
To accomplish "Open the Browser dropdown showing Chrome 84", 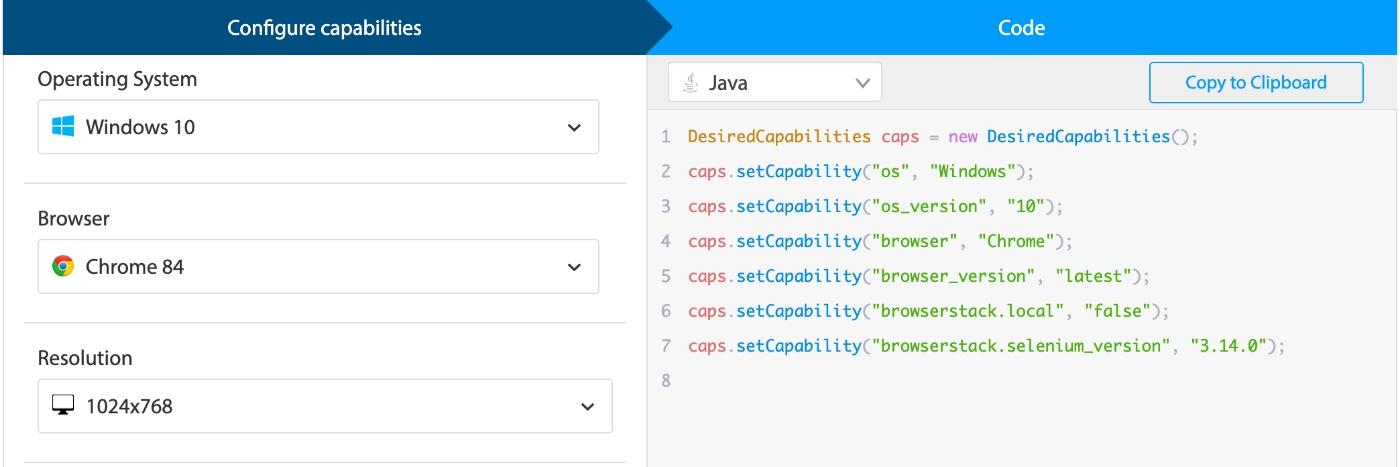I will click(318, 266).
